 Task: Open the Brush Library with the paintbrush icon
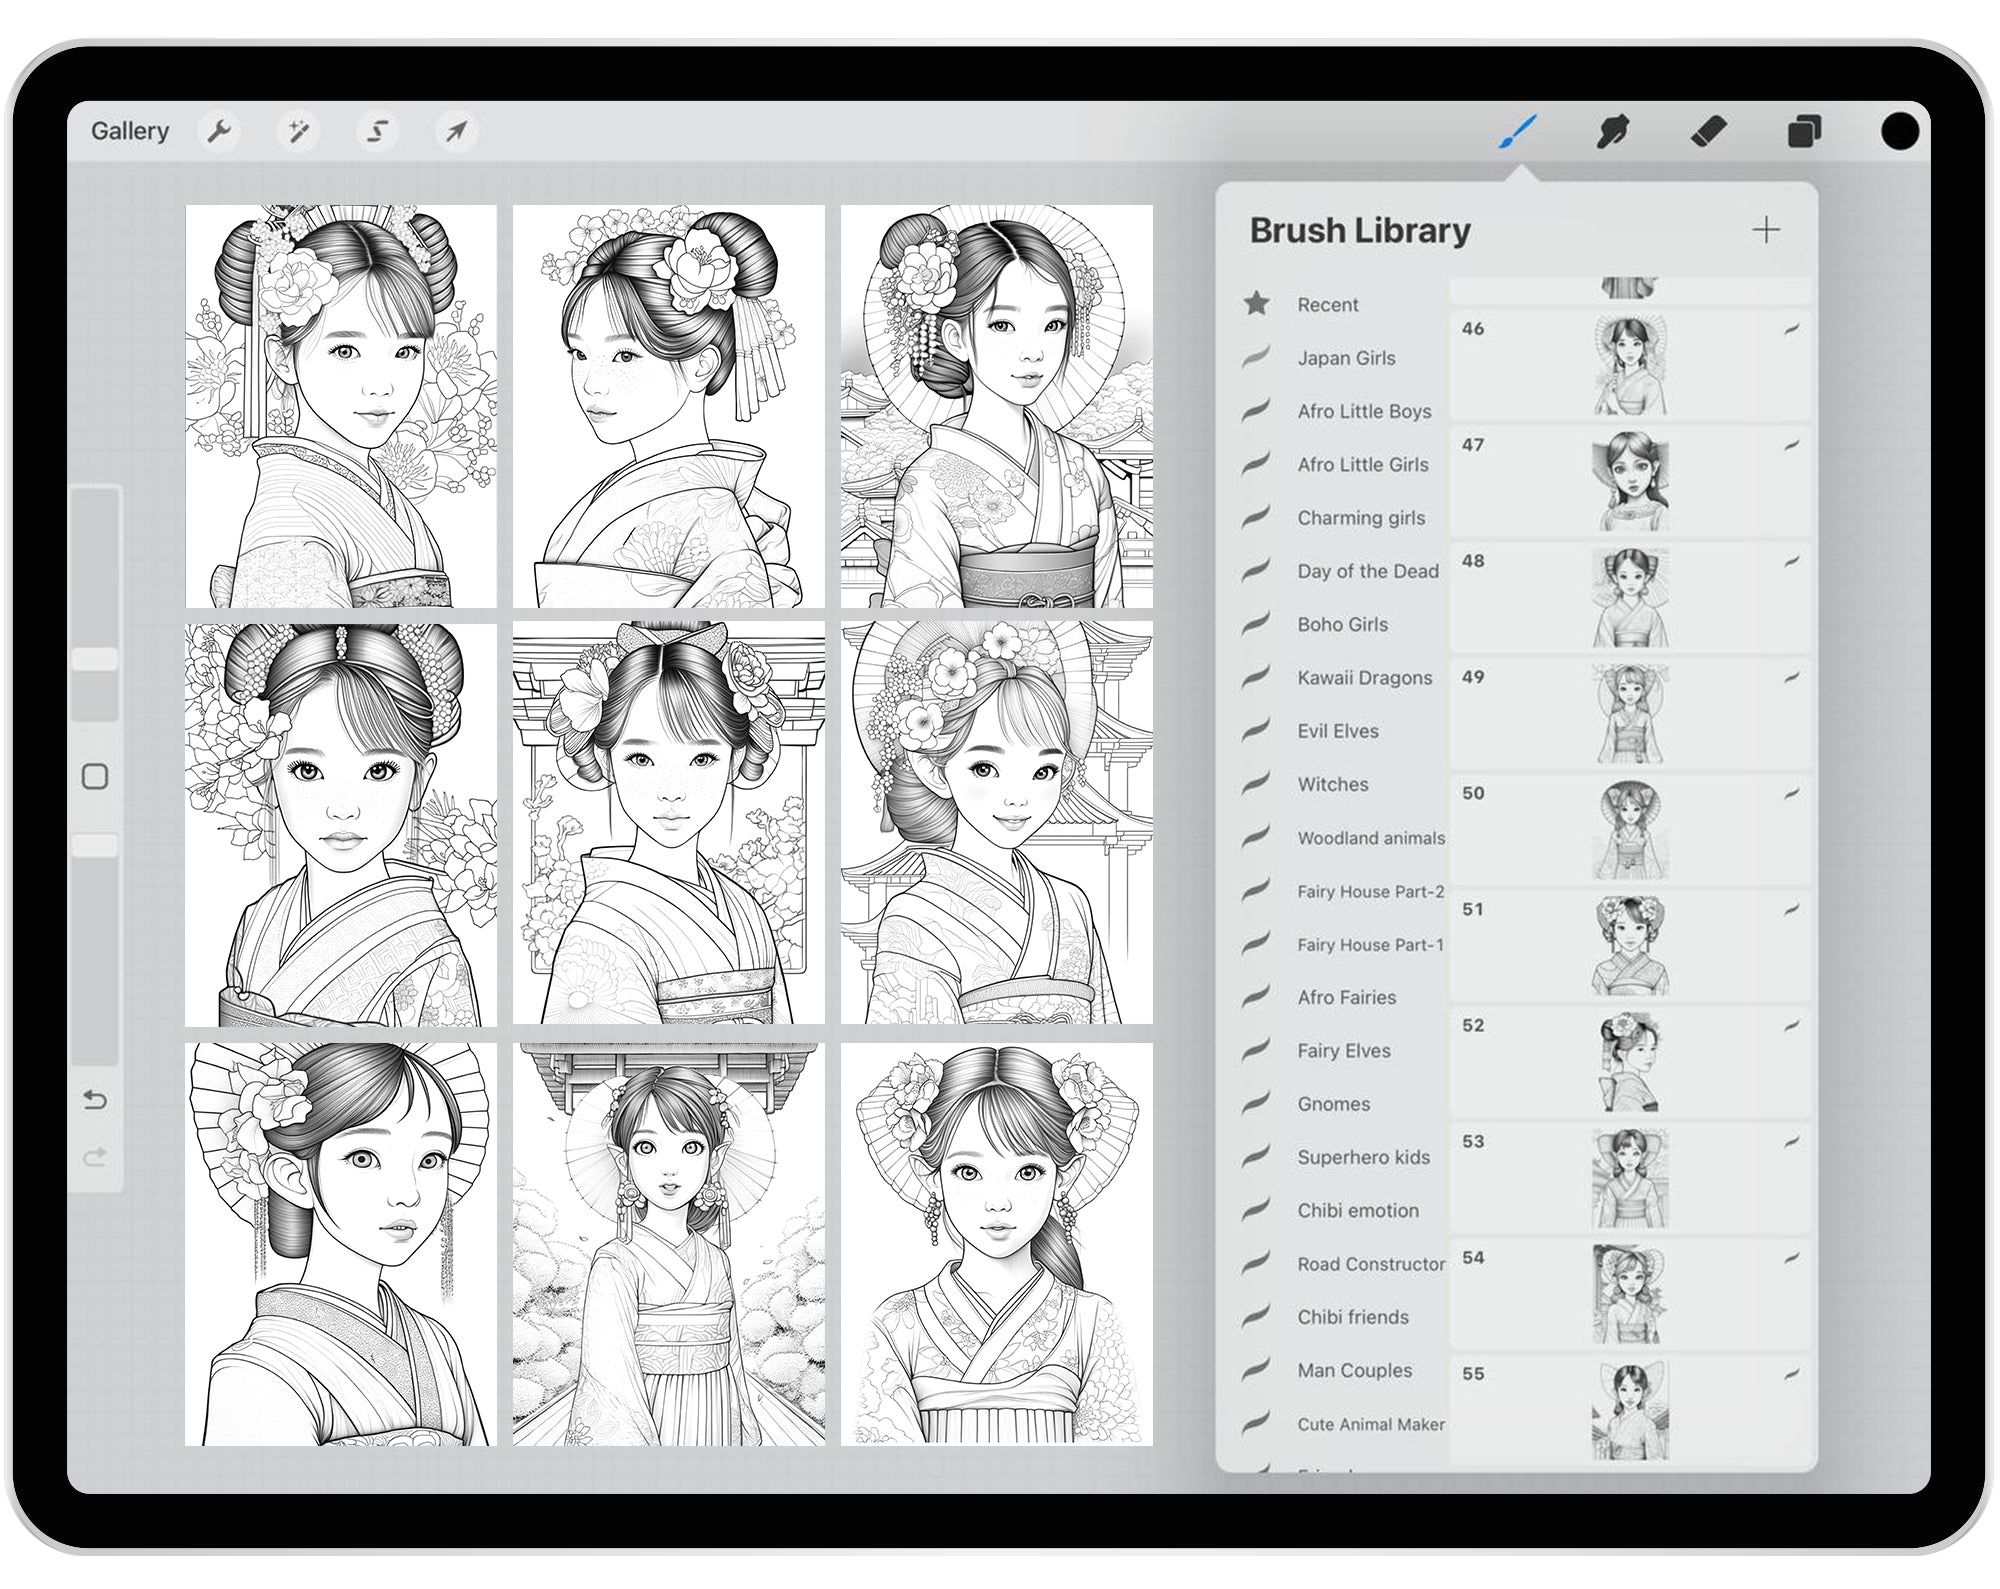point(1516,130)
